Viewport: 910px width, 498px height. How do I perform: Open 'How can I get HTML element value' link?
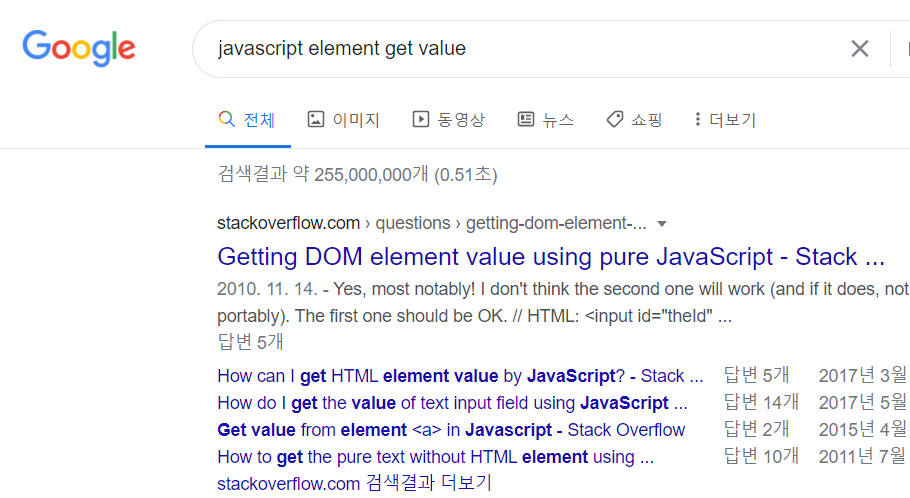pyautogui.click(x=460, y=376)
